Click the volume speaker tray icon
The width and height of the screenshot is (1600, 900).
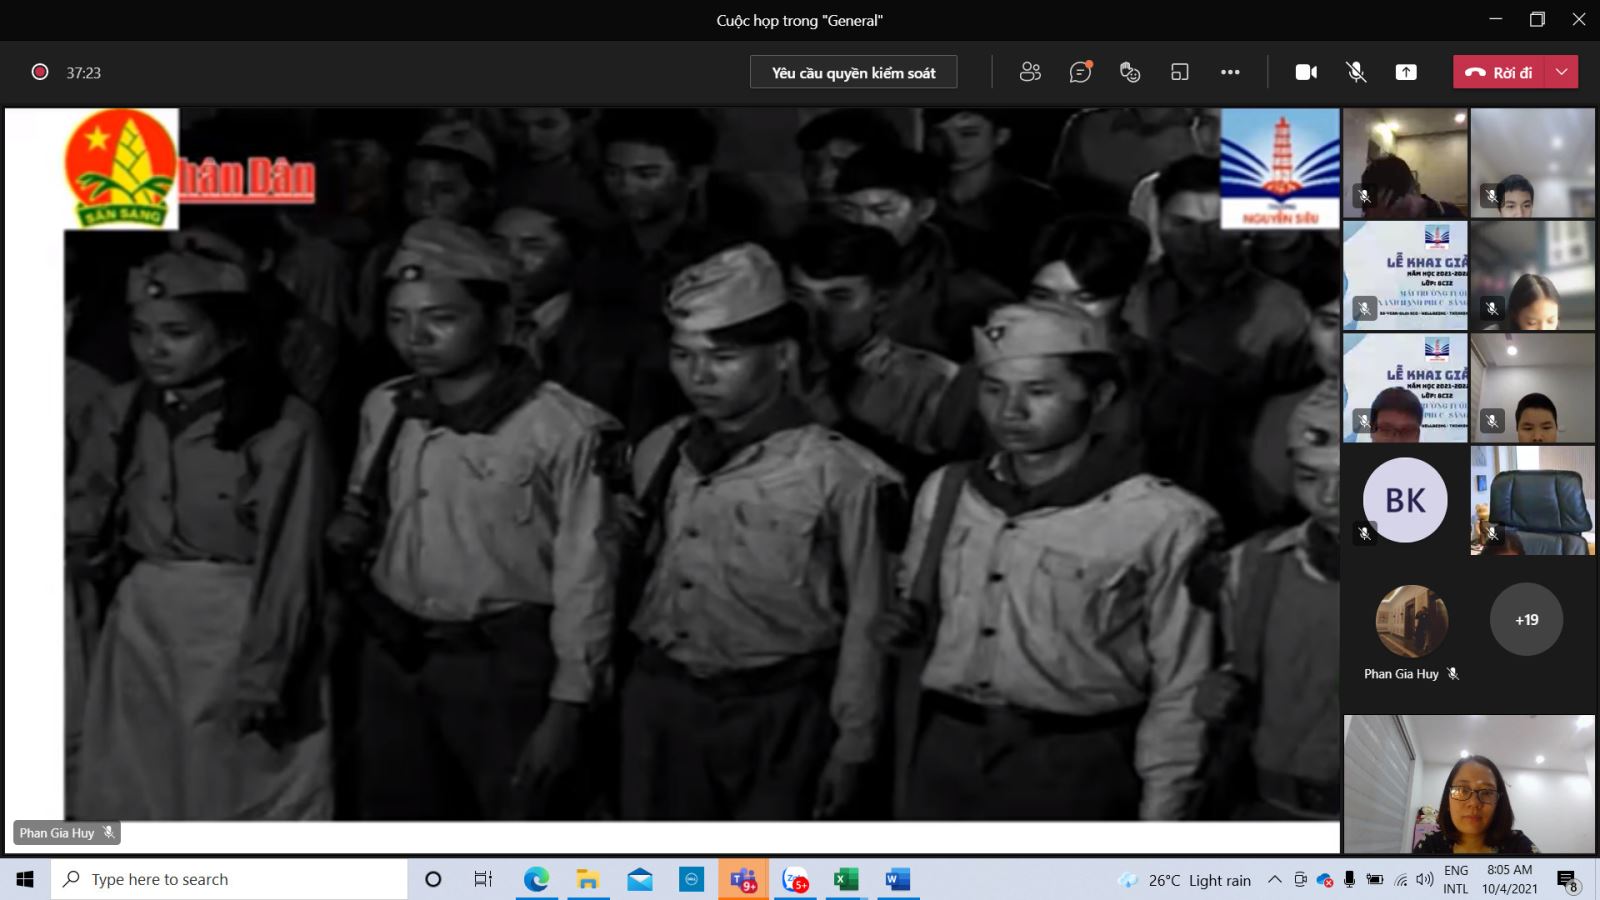1424,880
